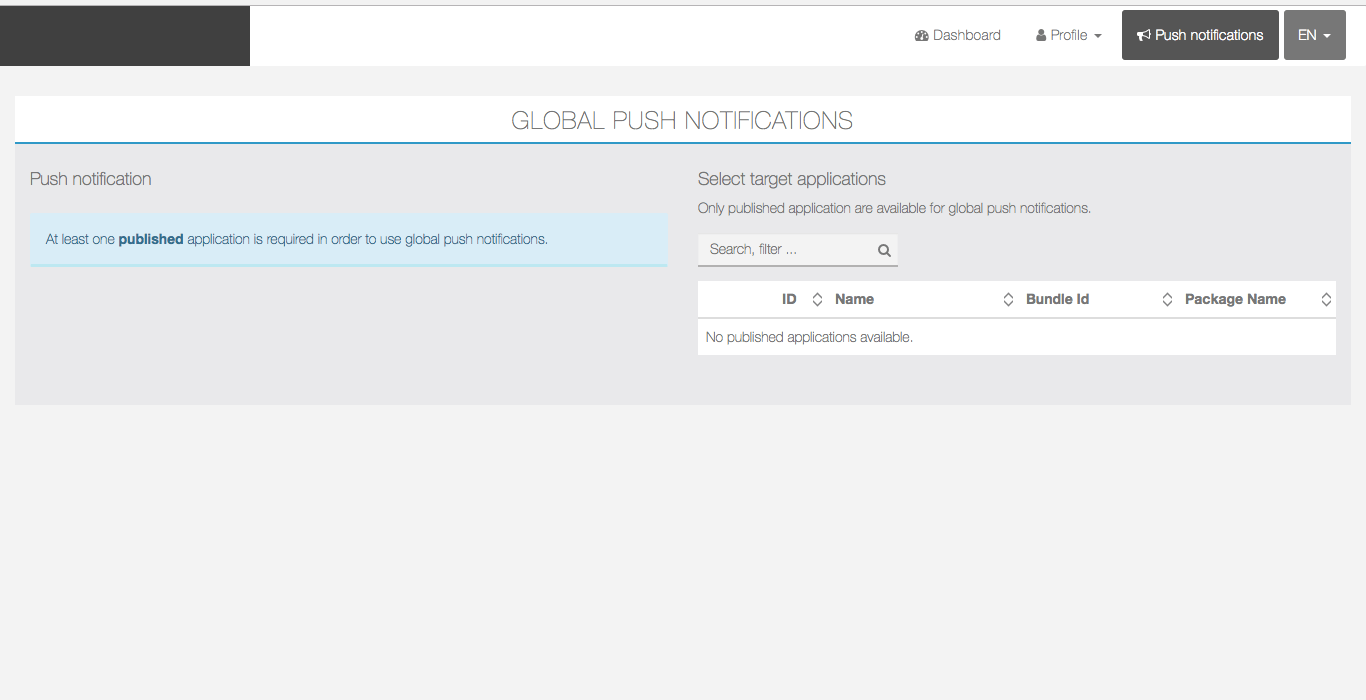The image size is (1366, 700).
Task: Click 'Only published application are available' text
Action: point(894,209)
